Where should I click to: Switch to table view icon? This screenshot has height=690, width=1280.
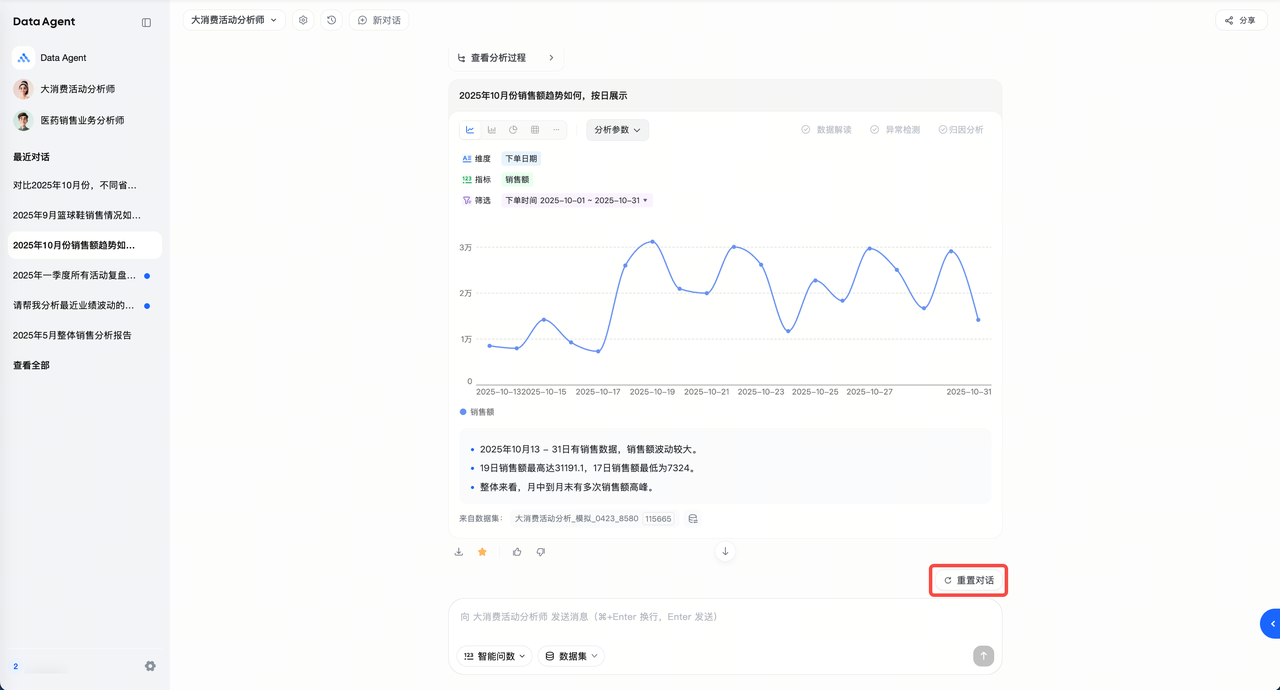[x=535, y=130]
